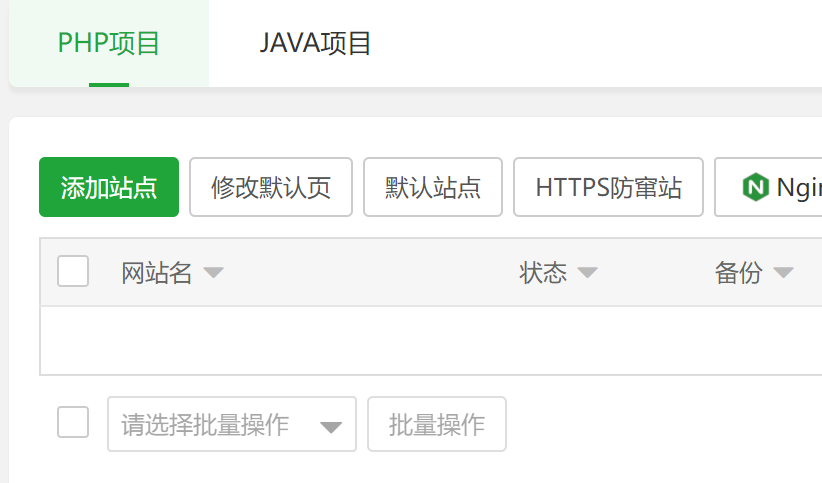The width and height of the screenshot is (822, 483).
Task: Tick the checkbox beside batch operation selector
Action: [73, 422]
